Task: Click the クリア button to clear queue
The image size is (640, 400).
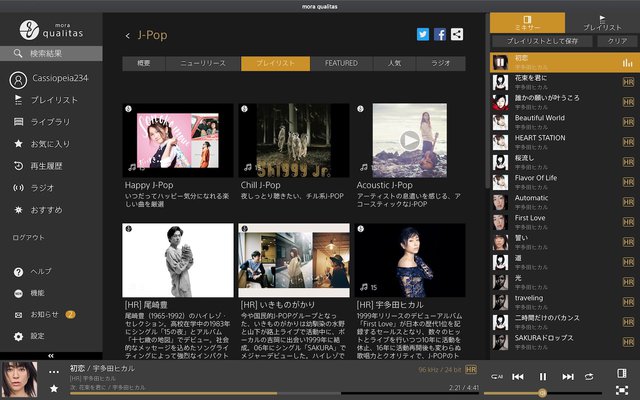Action: (x=618, y=41)
